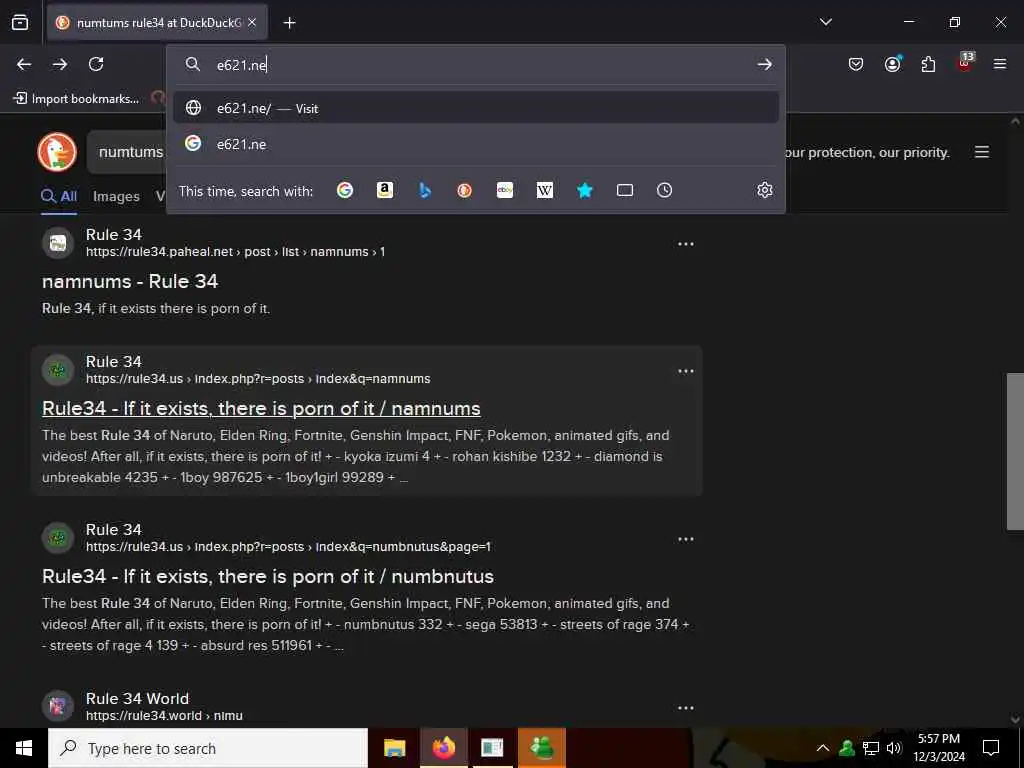Image resolution: width=1024 pixels, height=768 pixels.
Task: Expand the list all tabs chevron
Action: click(825, 22)
